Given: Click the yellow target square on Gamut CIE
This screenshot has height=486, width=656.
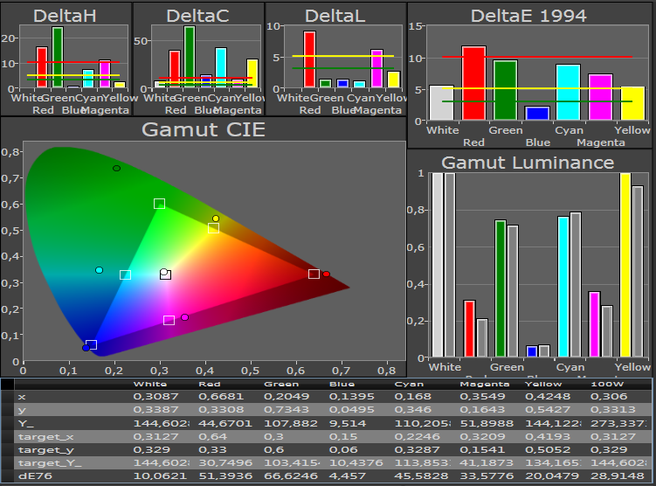Looking at the screenshot, I should tap(213, 228).
